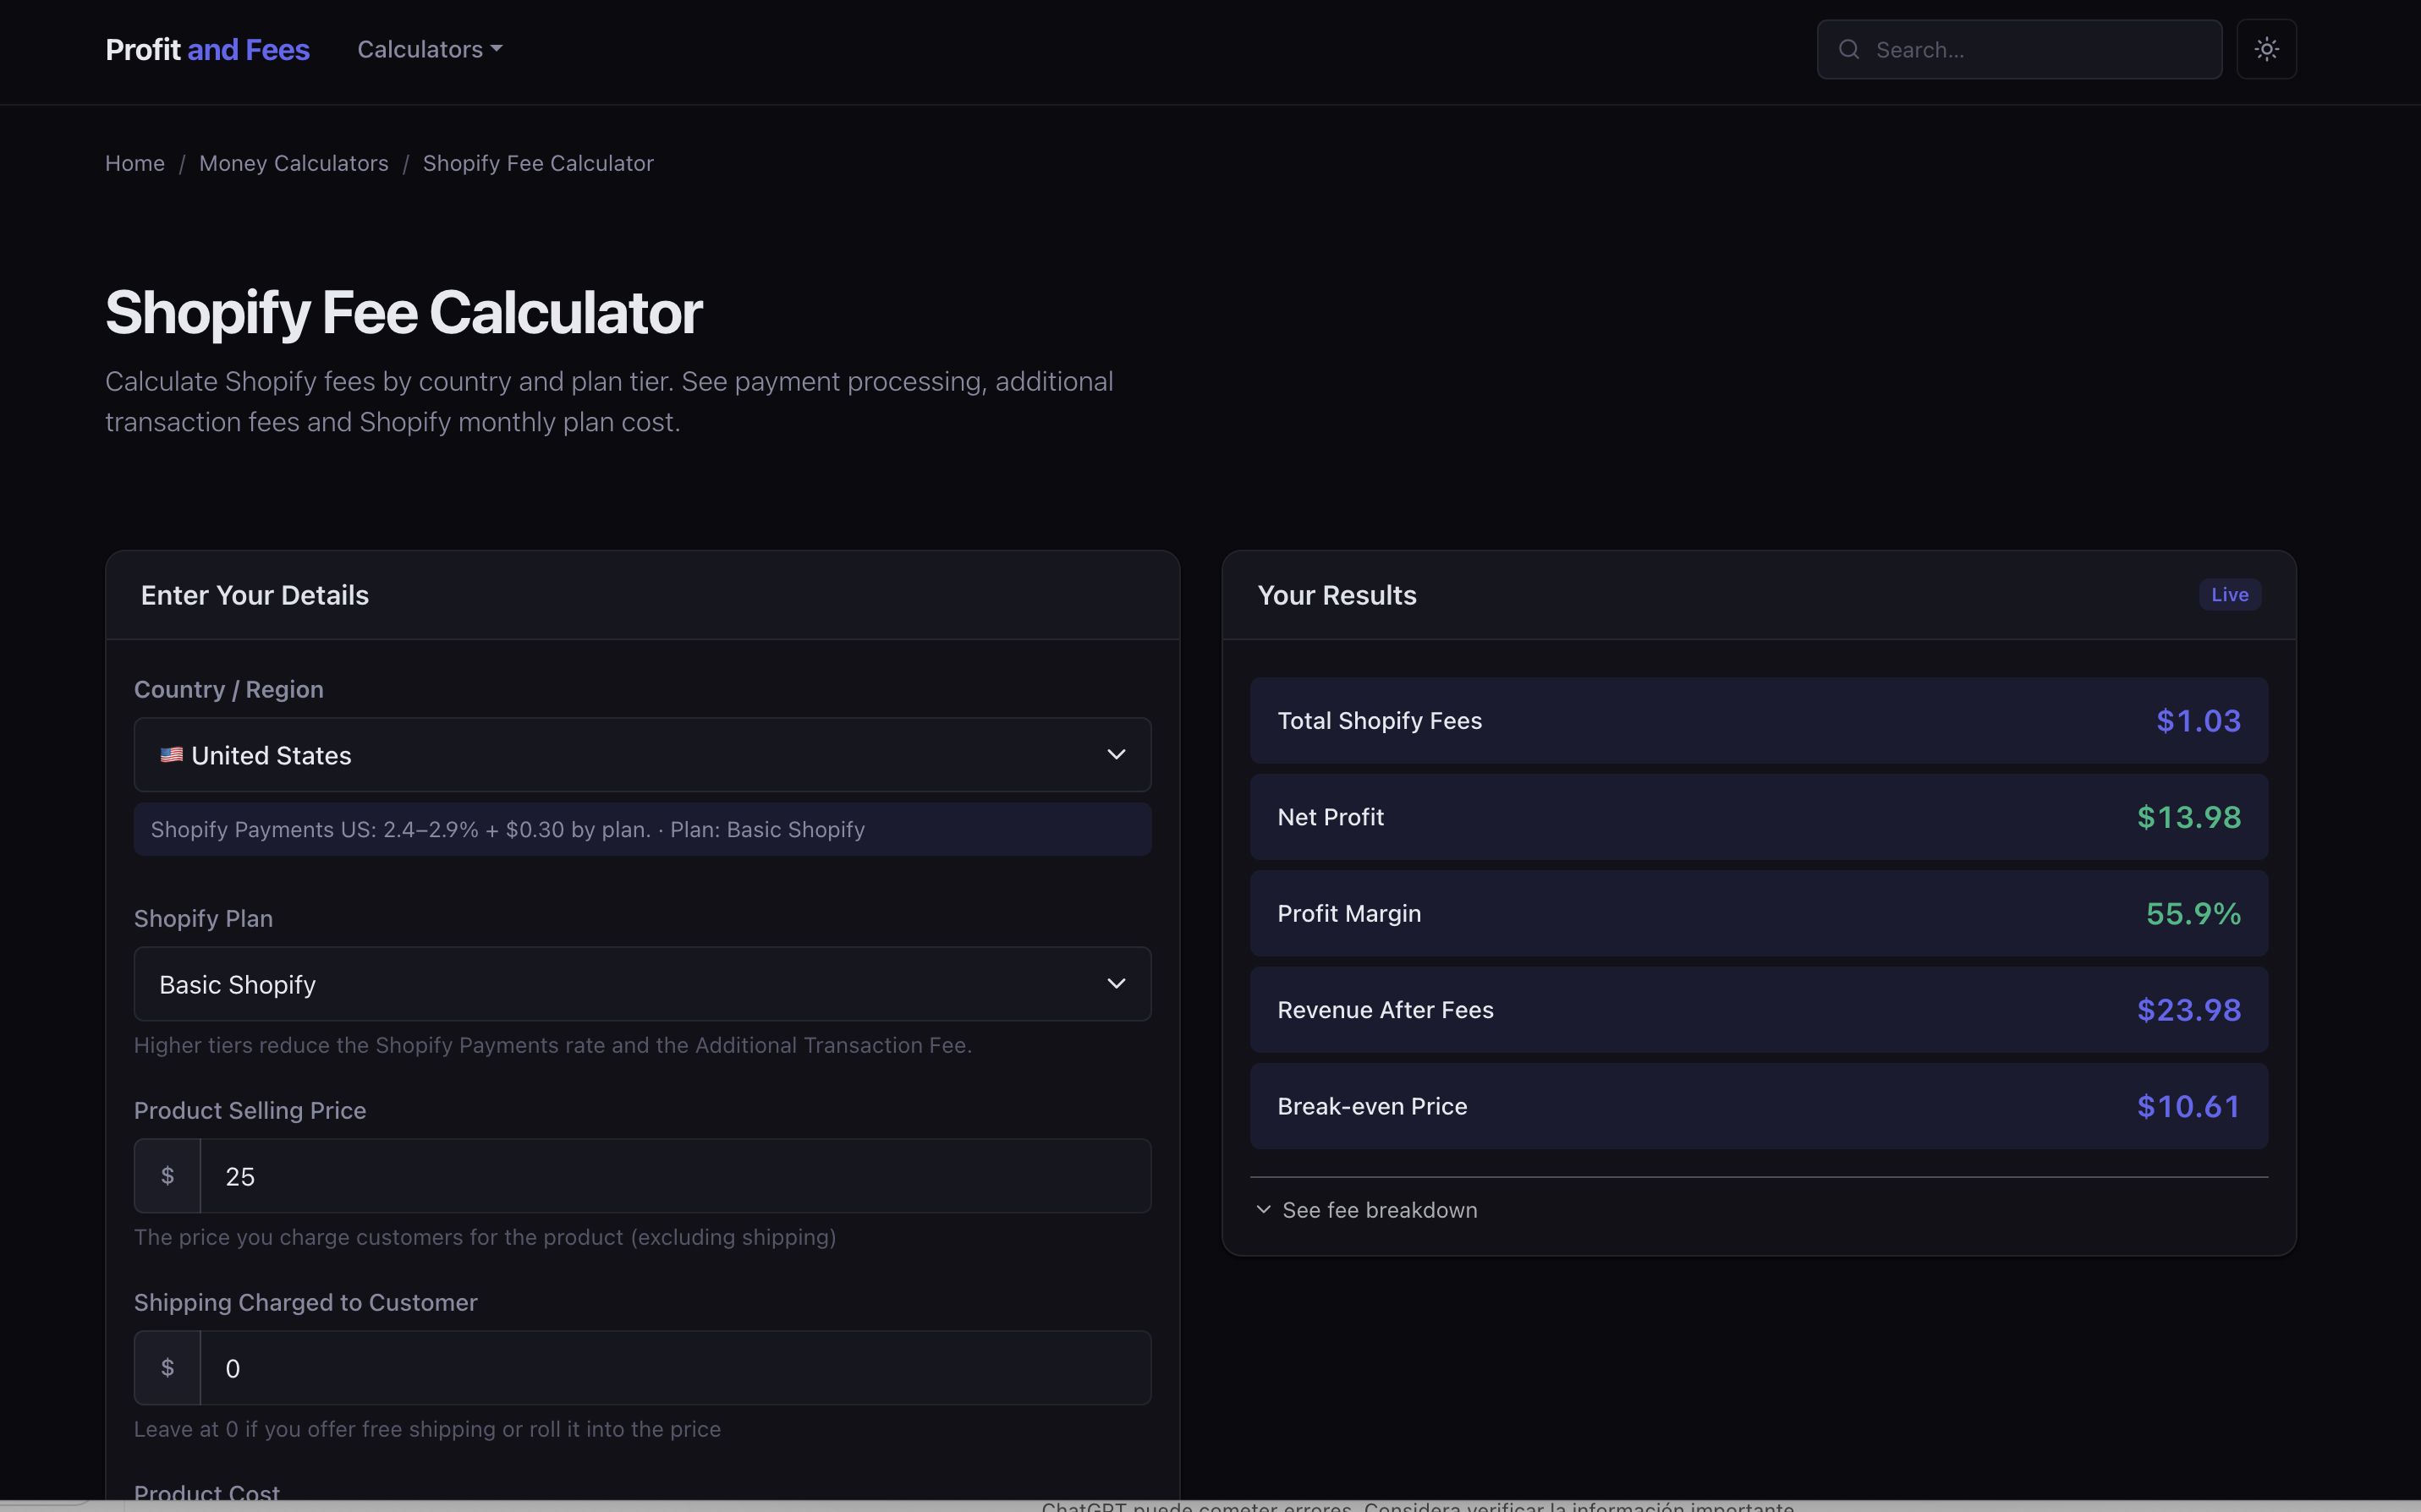The height and width of the screenshot is (1512, 2421).
Task: Focus the Search input field
Action: point(2020,49)
